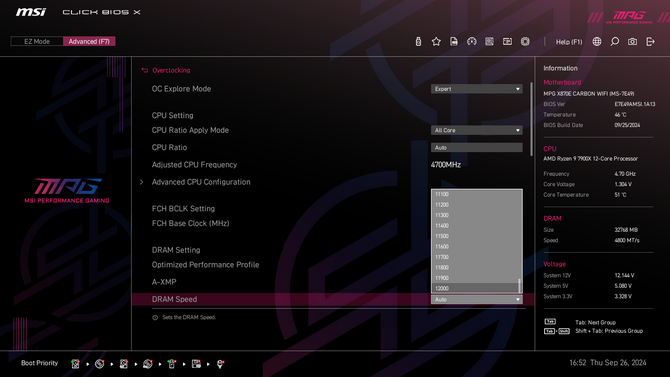
Task: Click the 16:52 Thu Sep 26, 2024 clock
Action: click(x=608, y=363)
